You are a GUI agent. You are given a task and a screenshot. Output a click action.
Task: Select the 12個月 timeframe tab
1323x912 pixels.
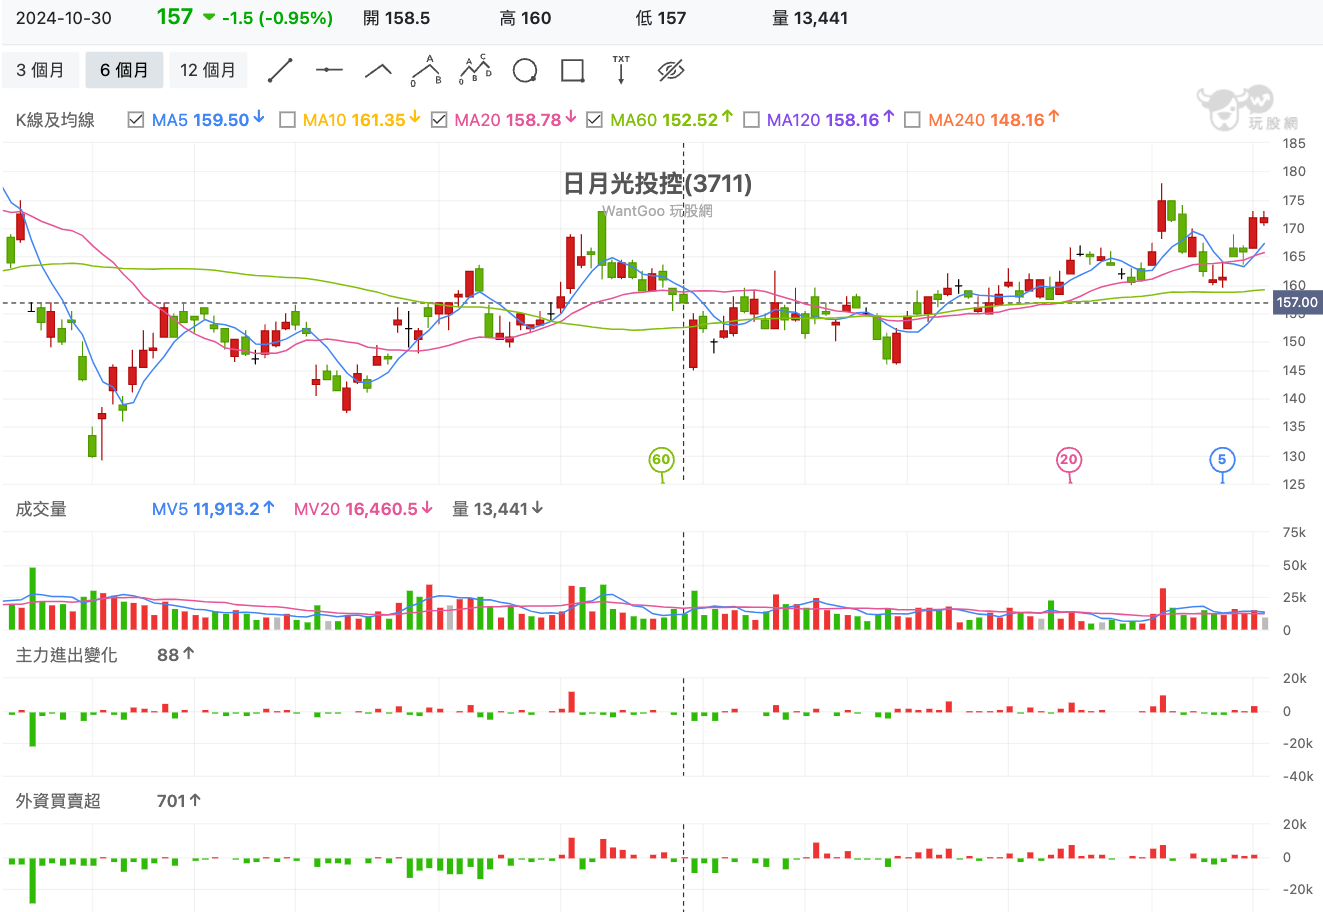(x=208, y=70)
